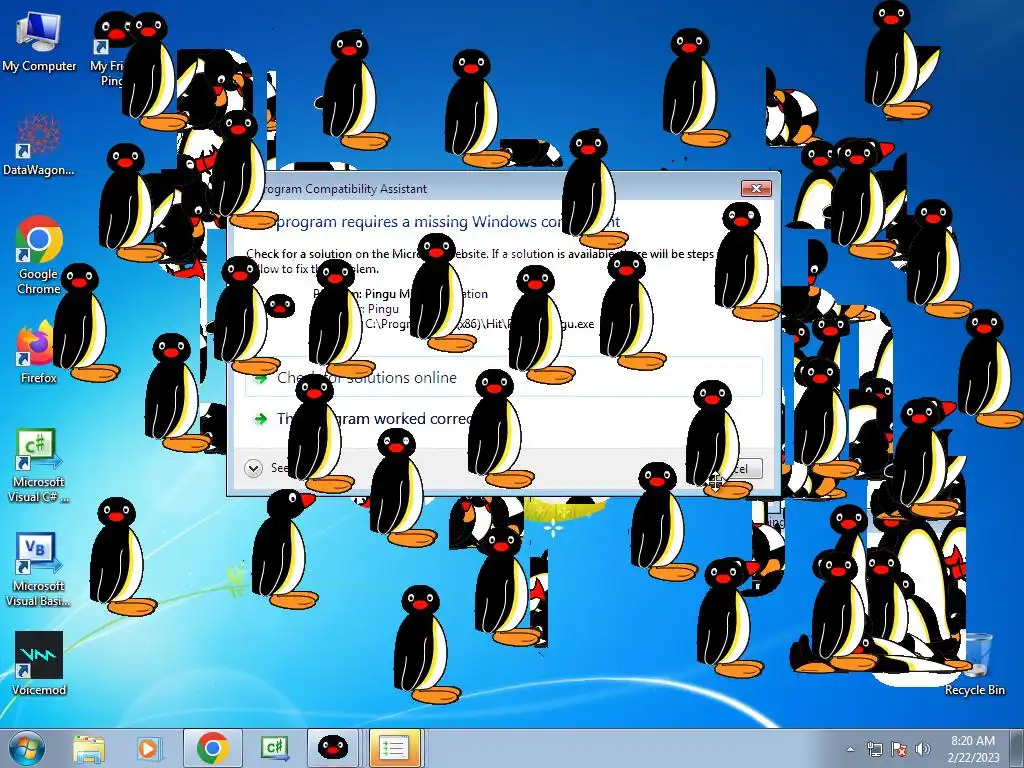Screen dimensions: 1024x768
Task: Choose Check for solutions online
Action: (x=504, y=377)
